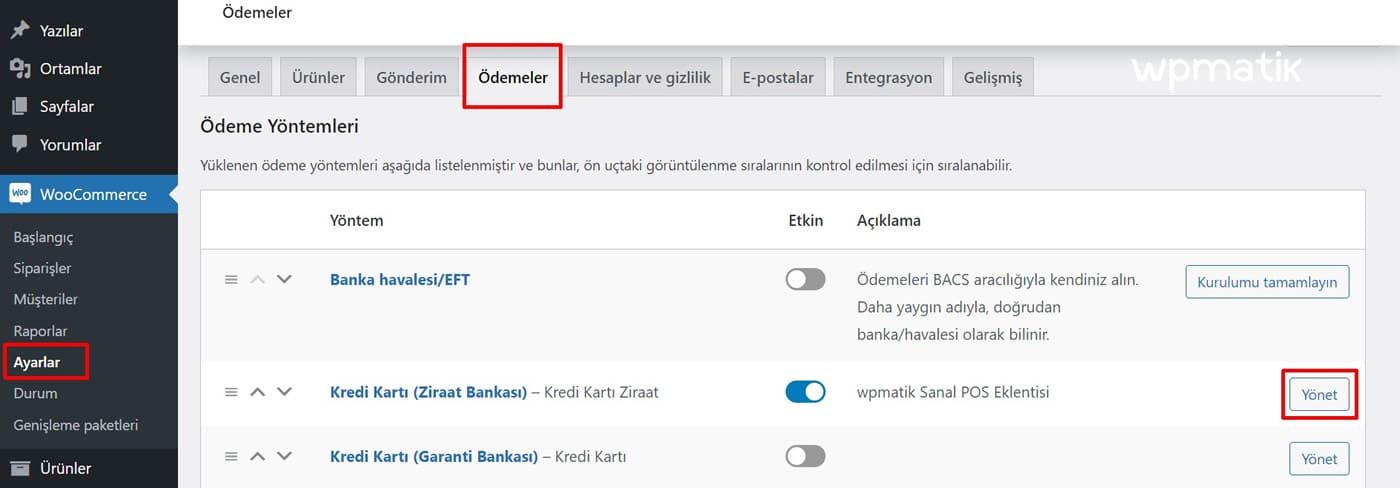Click the drag handle of Kredi Kartı (Ziraat Bankası)
Screen dimensions: 1400x488
pyautogui.click(x=231, y=393)
